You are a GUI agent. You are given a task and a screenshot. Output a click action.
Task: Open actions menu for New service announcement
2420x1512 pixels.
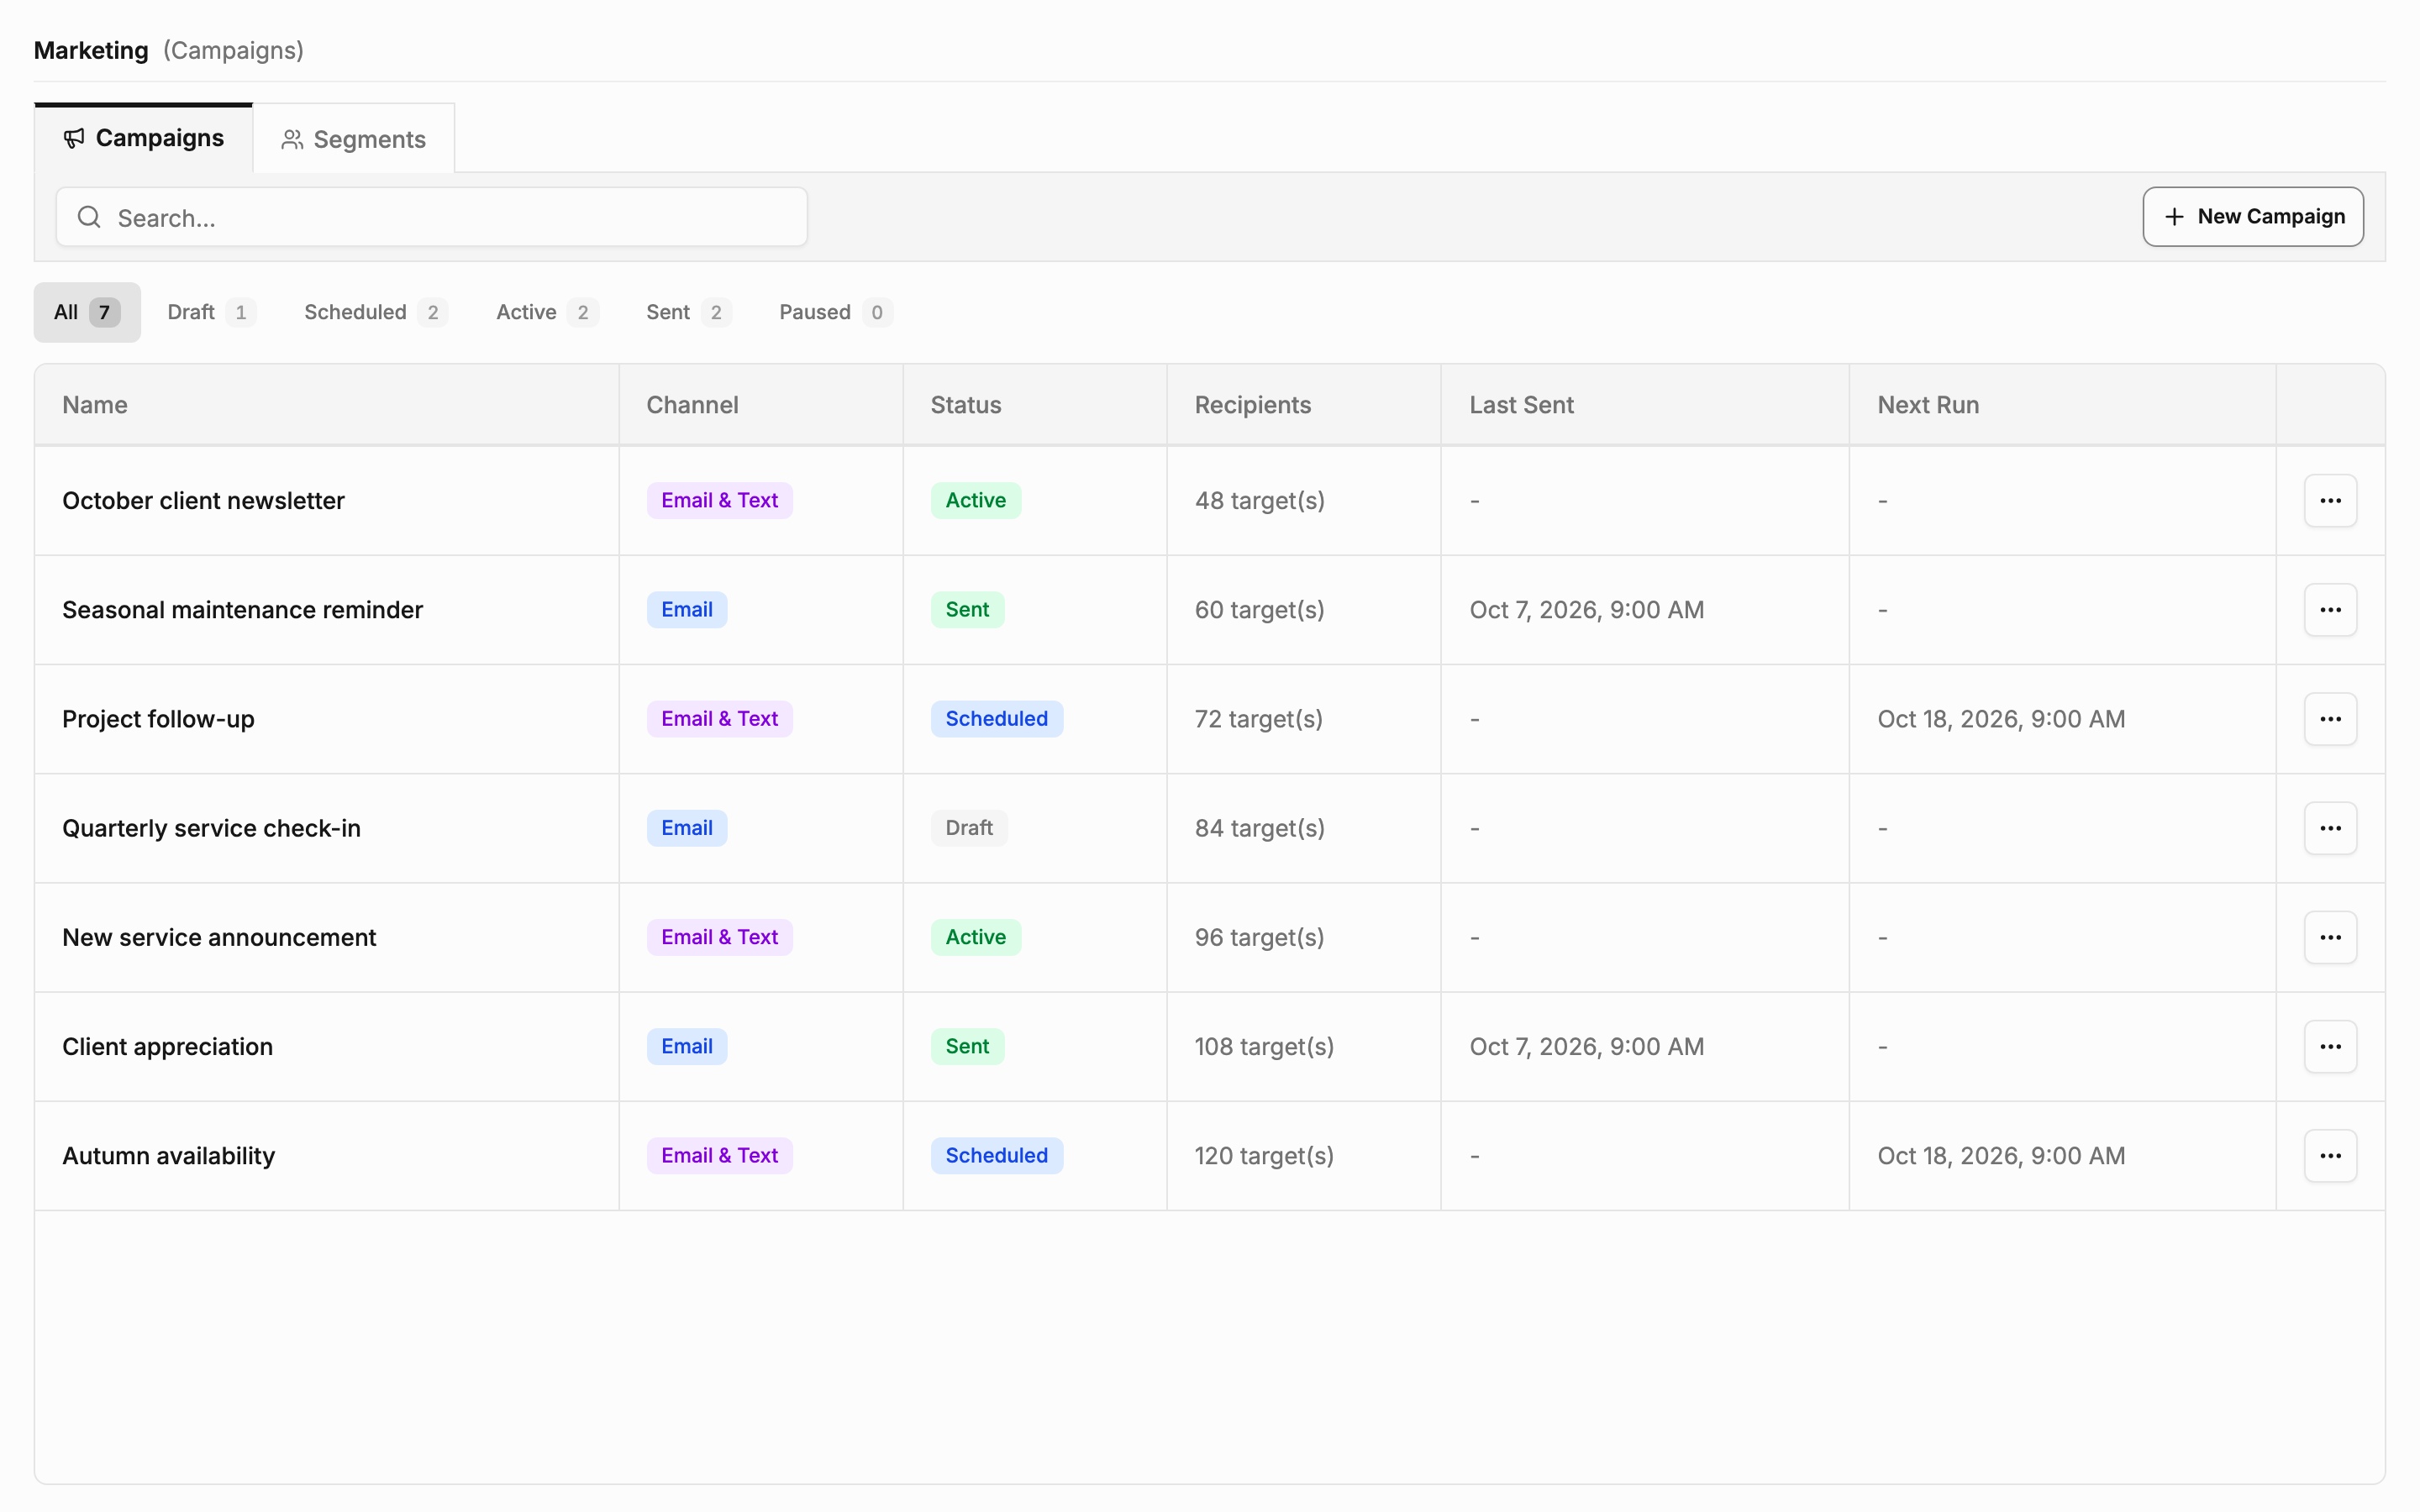2330,936
